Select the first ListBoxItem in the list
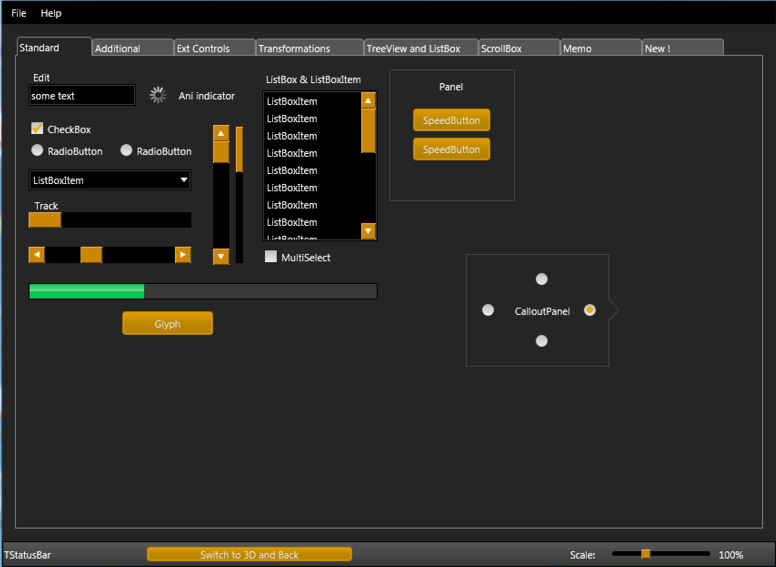This screenshot has height=567, width=776. 312,101
